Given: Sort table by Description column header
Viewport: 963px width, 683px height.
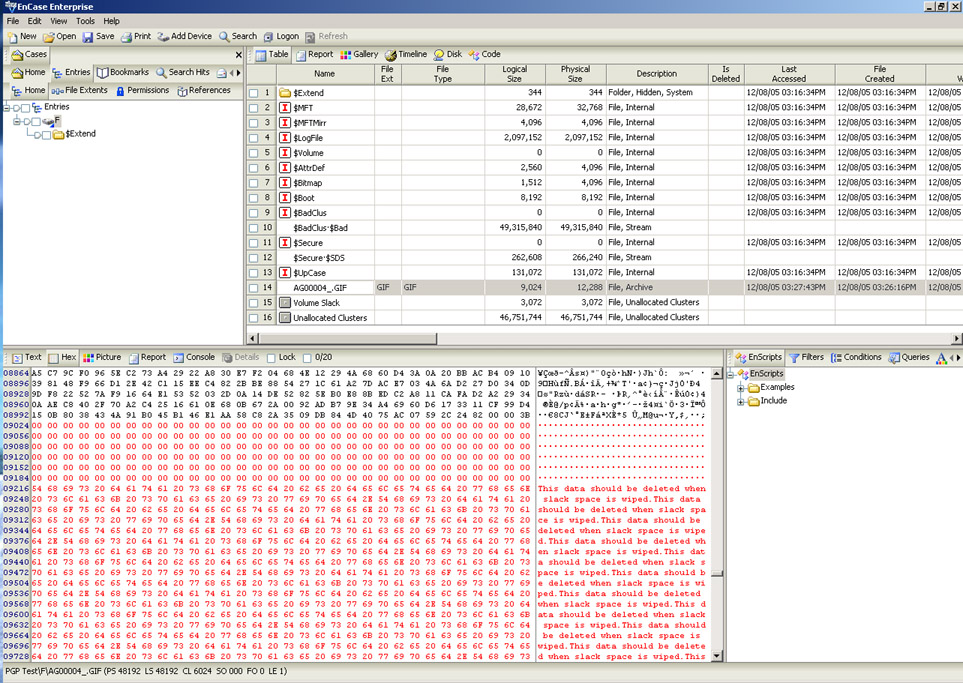Looking at the screenshot, I should pyautogui.click(x=657, y=74).
